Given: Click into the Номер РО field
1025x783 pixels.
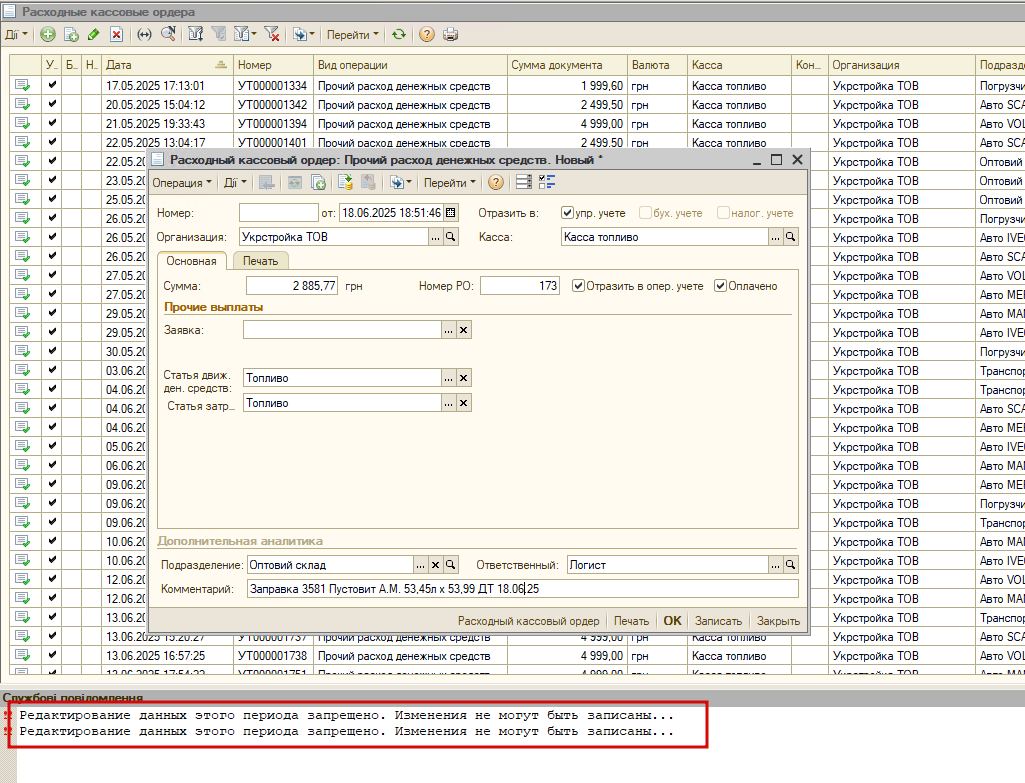Looking at the screenshot, I should [520, 286].
